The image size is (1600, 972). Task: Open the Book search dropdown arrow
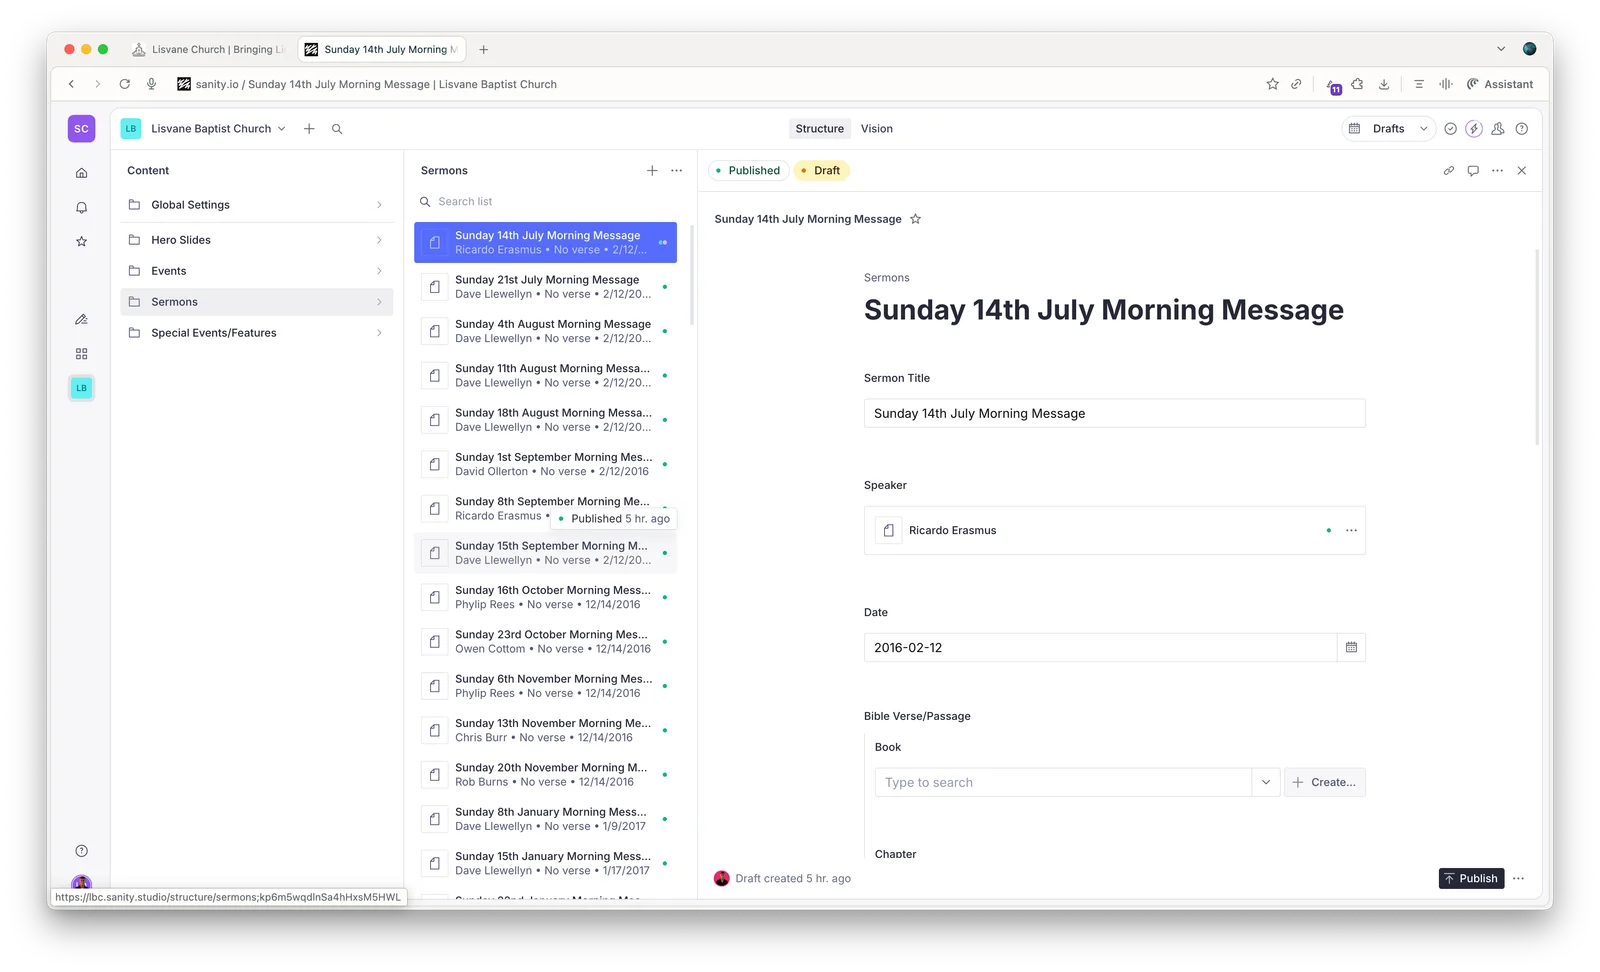tap(1265, 782)
